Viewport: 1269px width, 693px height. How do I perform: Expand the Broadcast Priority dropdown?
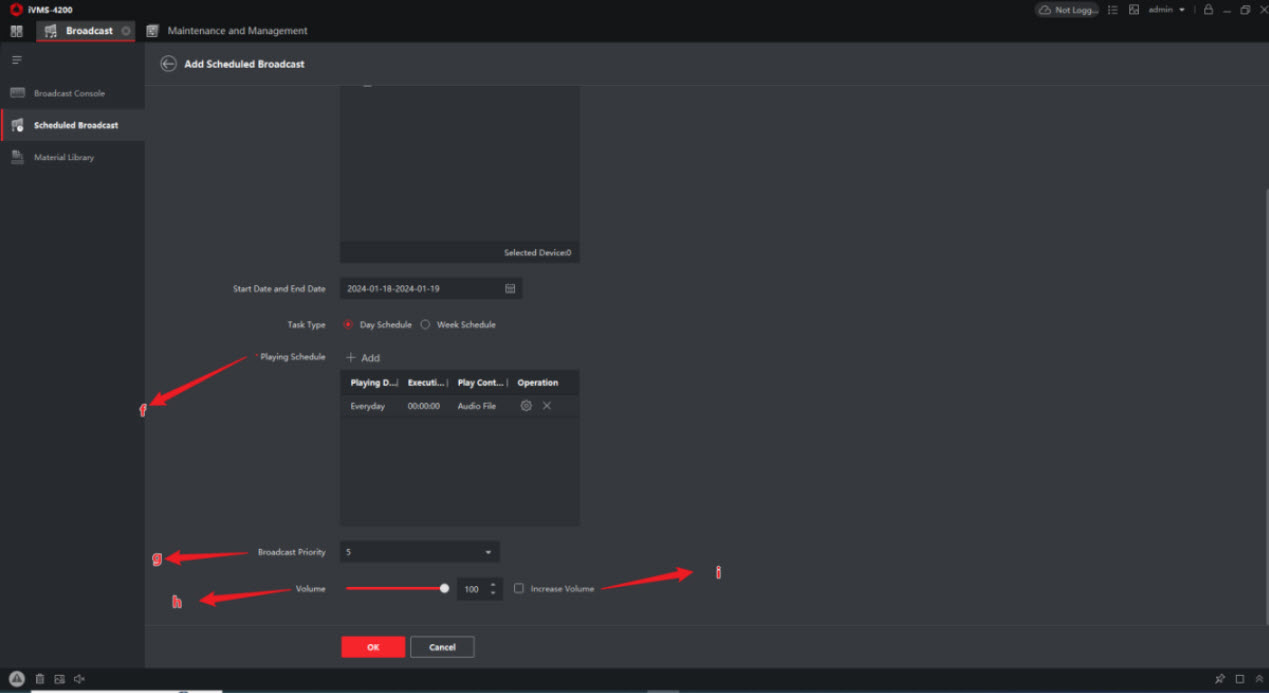[488, 552]
